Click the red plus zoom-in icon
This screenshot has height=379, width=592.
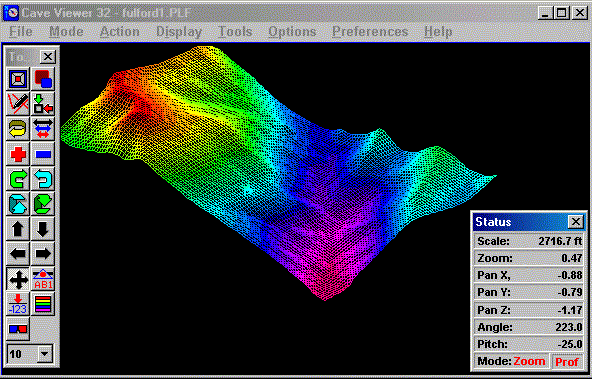pos(18,154)
